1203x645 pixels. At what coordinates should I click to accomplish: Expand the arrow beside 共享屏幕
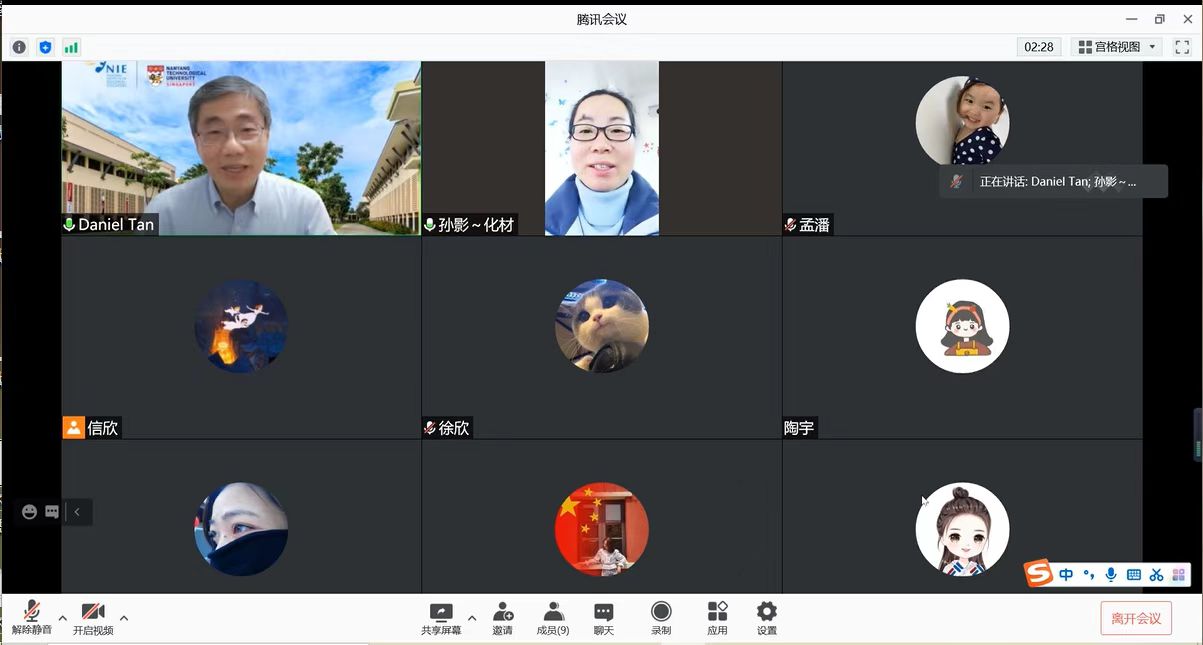(472, 617)
